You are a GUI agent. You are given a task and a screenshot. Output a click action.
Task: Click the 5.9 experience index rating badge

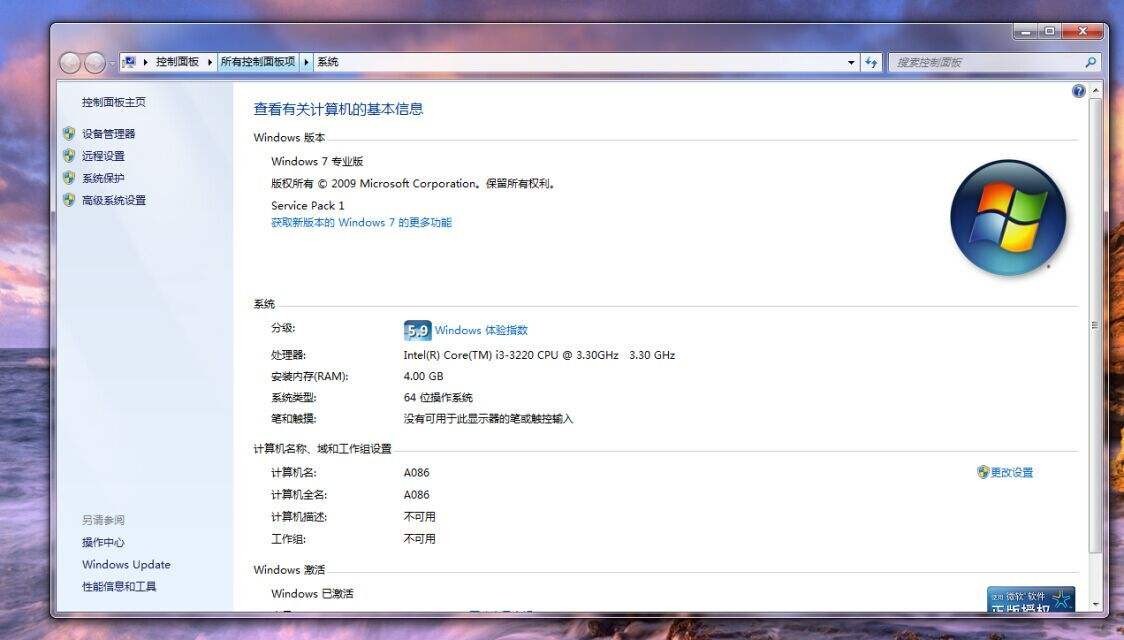[x=417, y=330]
